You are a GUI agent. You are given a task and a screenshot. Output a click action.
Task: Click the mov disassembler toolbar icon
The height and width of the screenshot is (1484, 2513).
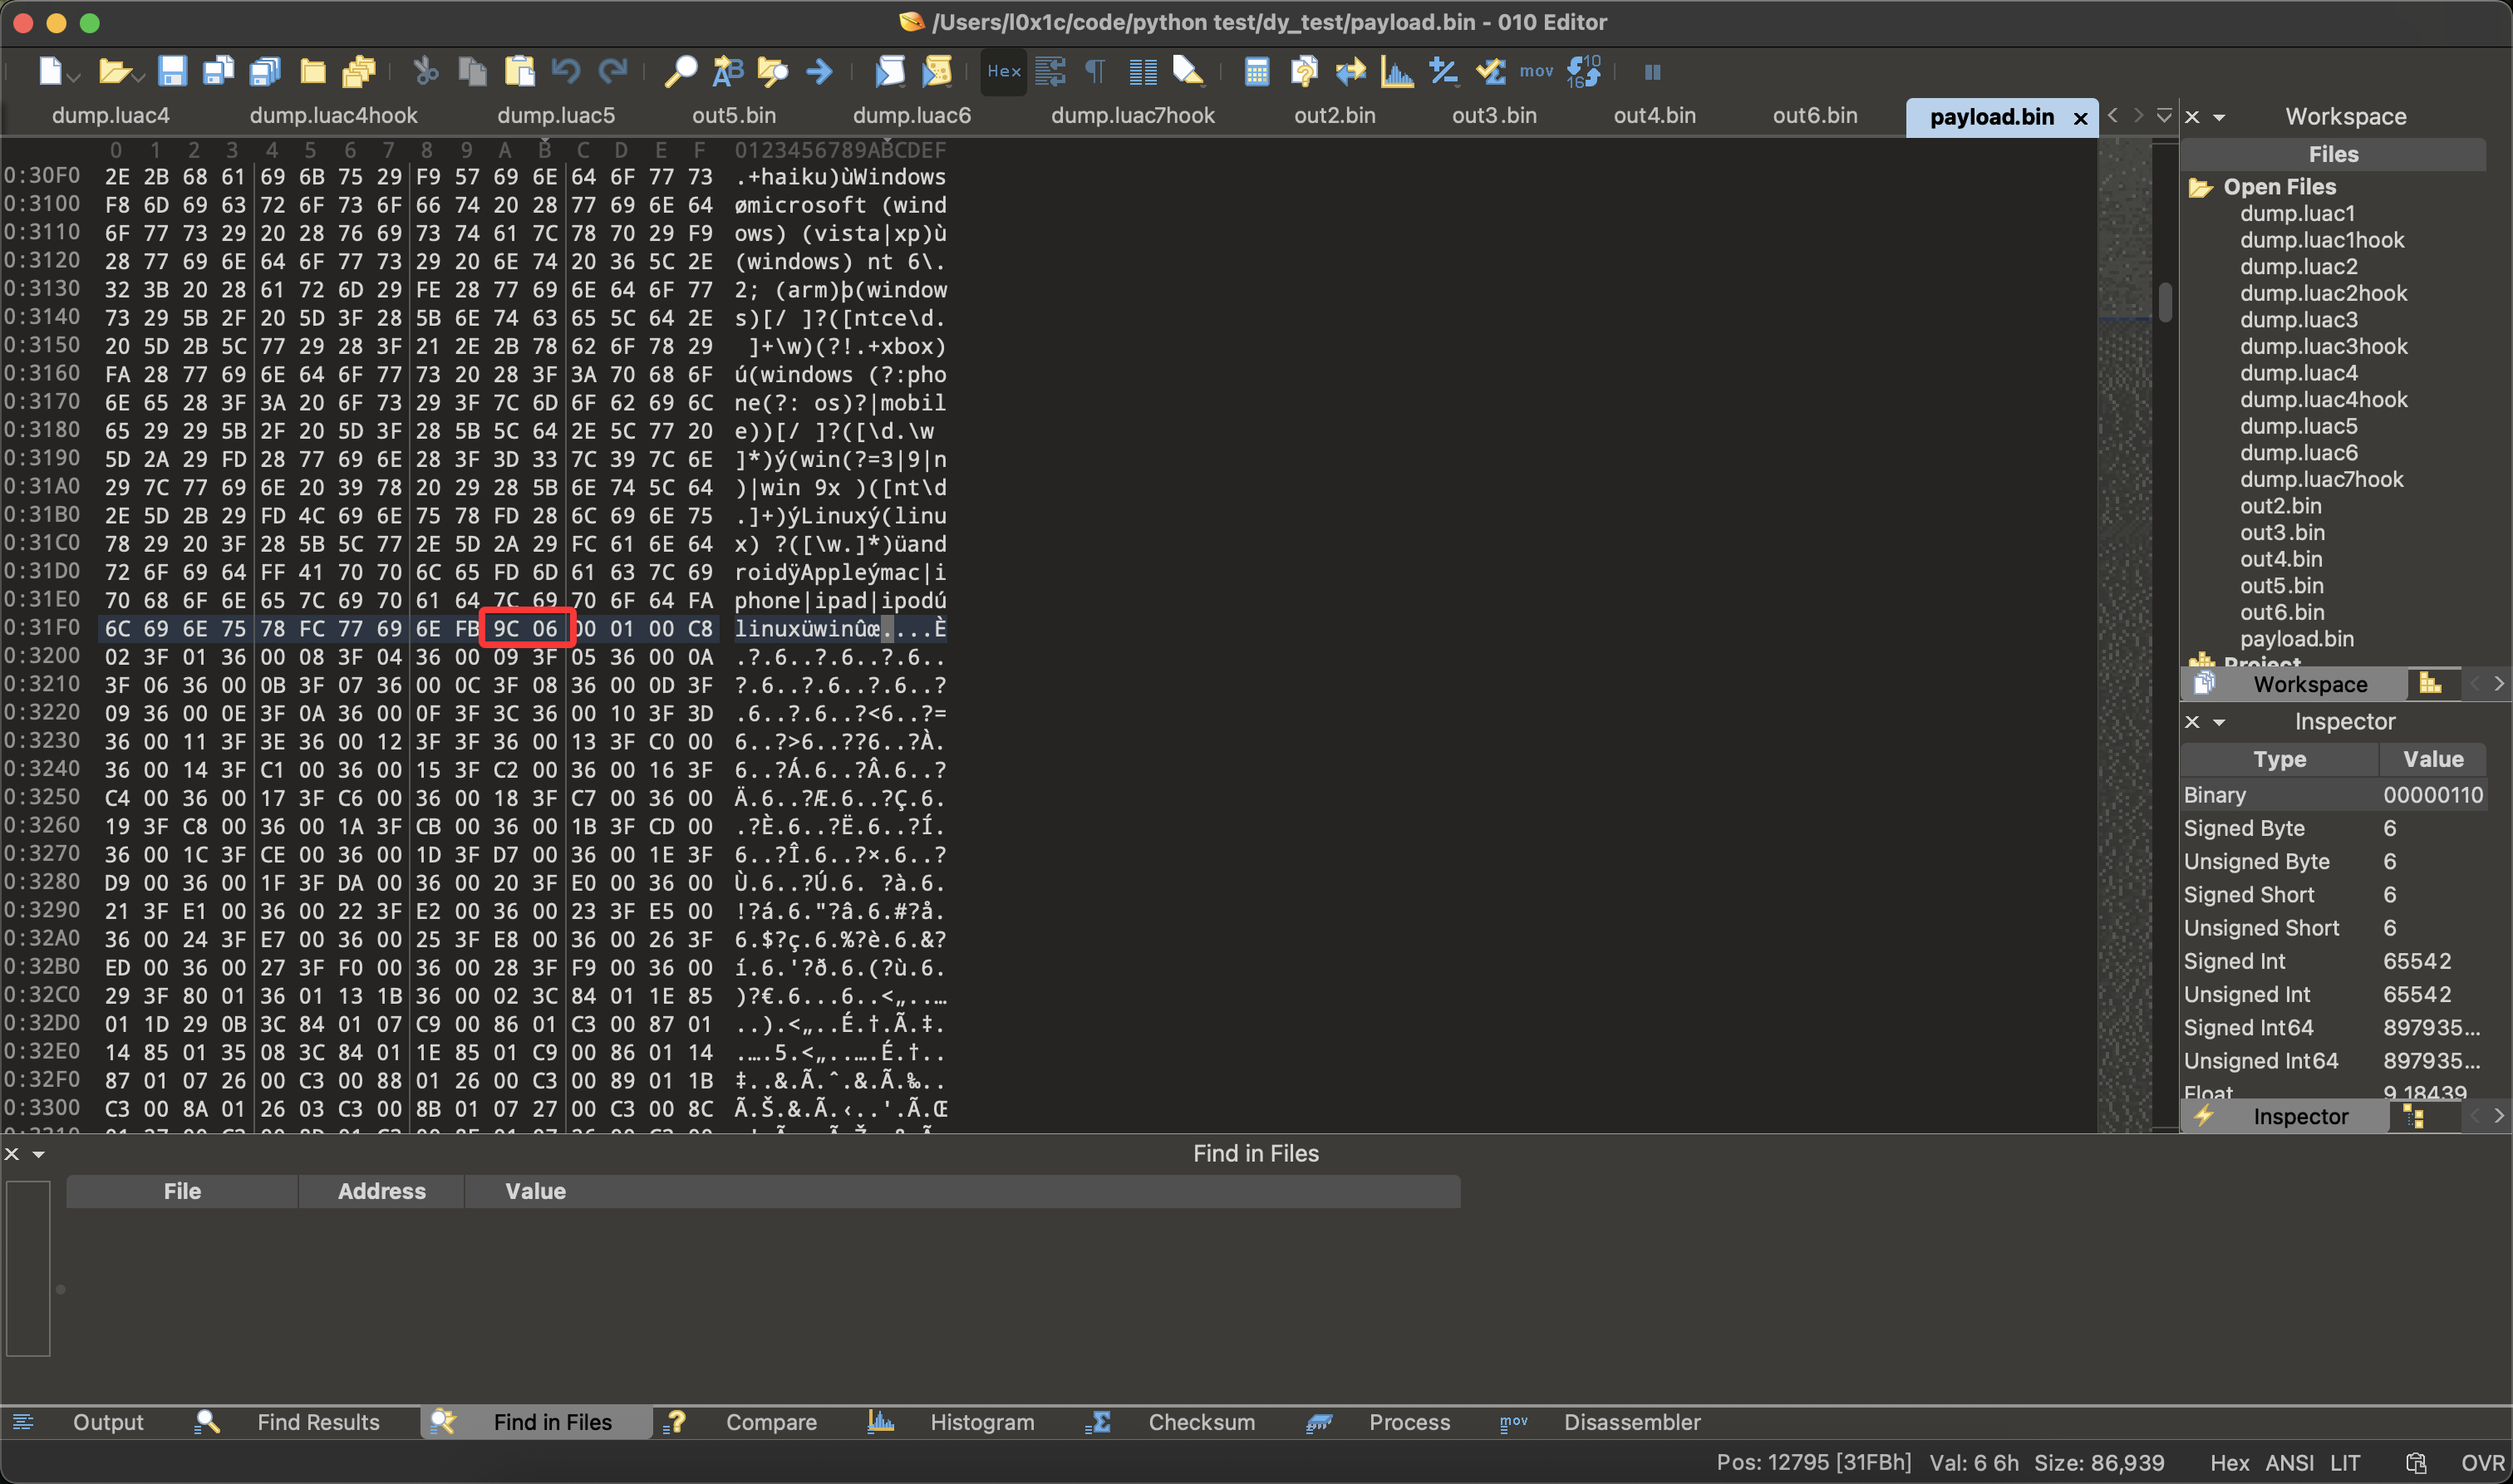click(1536, 71)
